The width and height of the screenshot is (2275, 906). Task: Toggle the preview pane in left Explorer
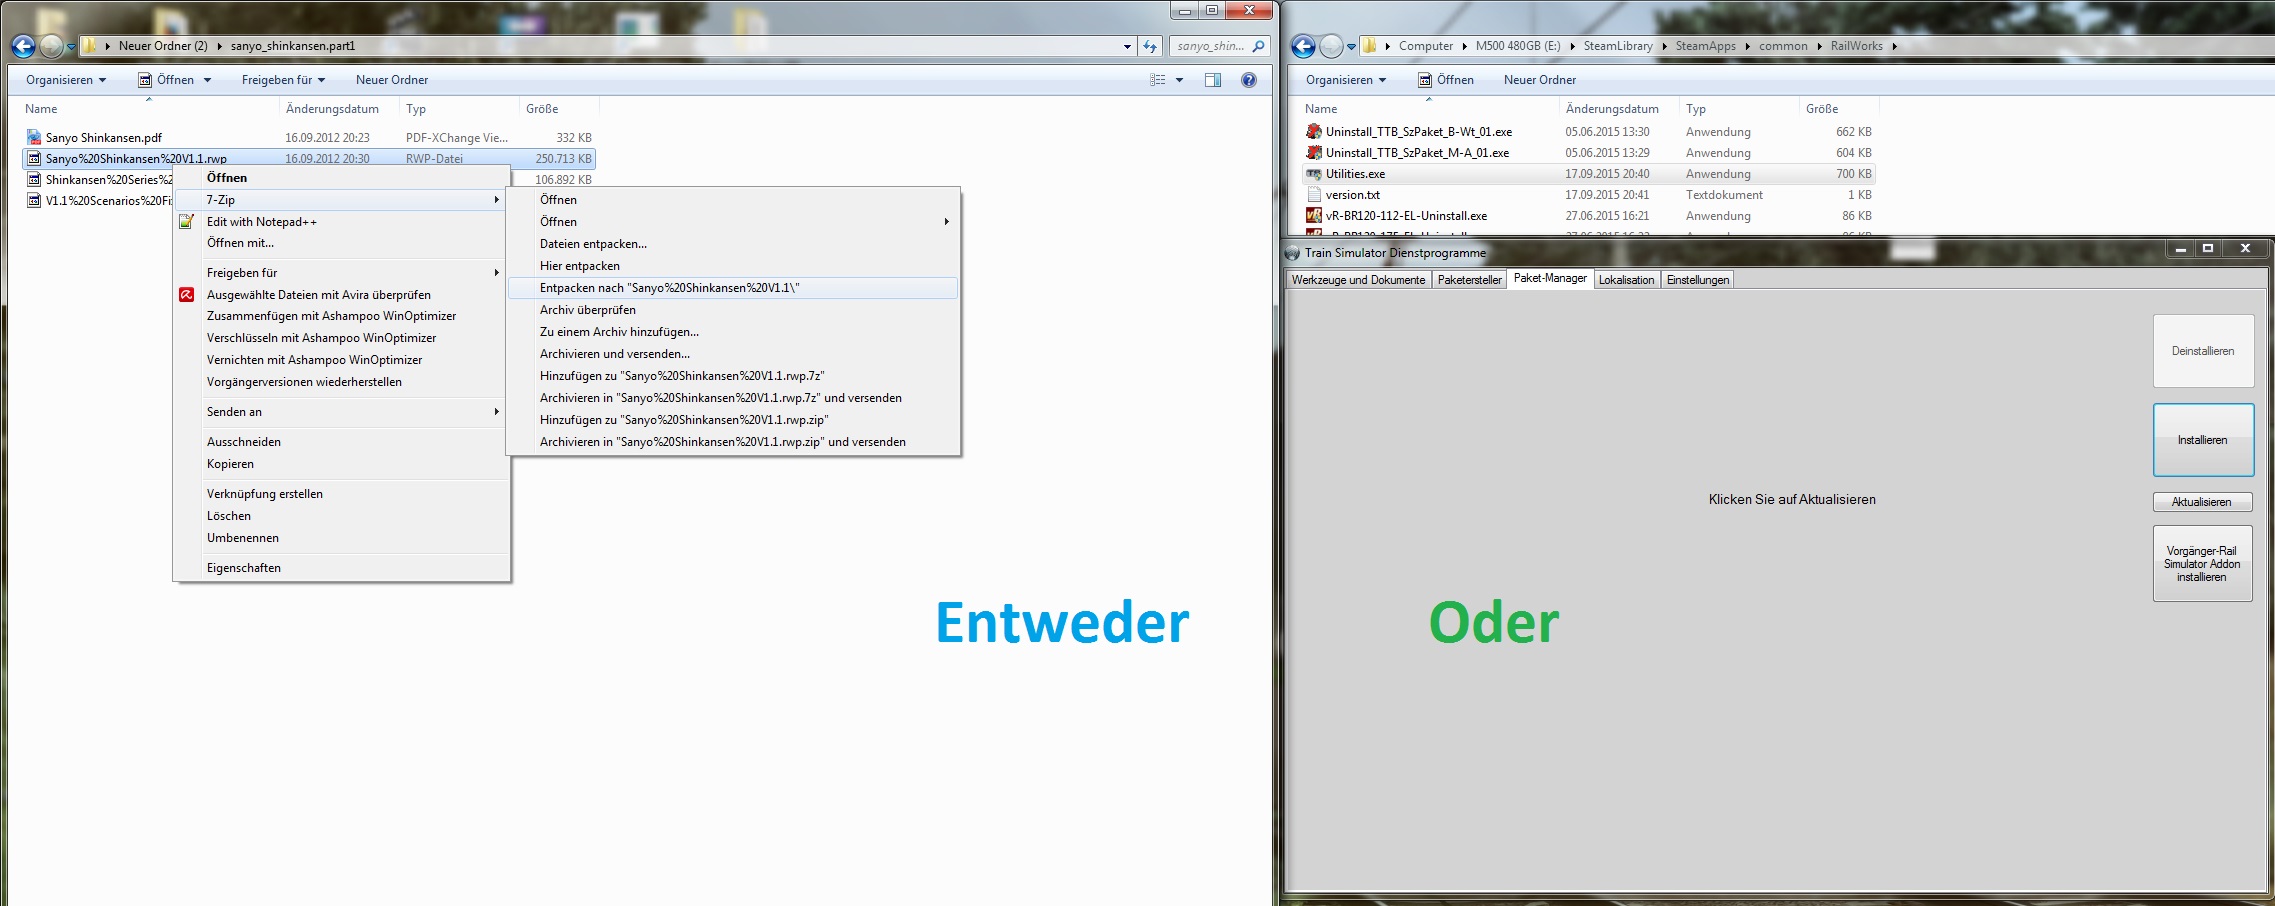tap(1213, 80)
